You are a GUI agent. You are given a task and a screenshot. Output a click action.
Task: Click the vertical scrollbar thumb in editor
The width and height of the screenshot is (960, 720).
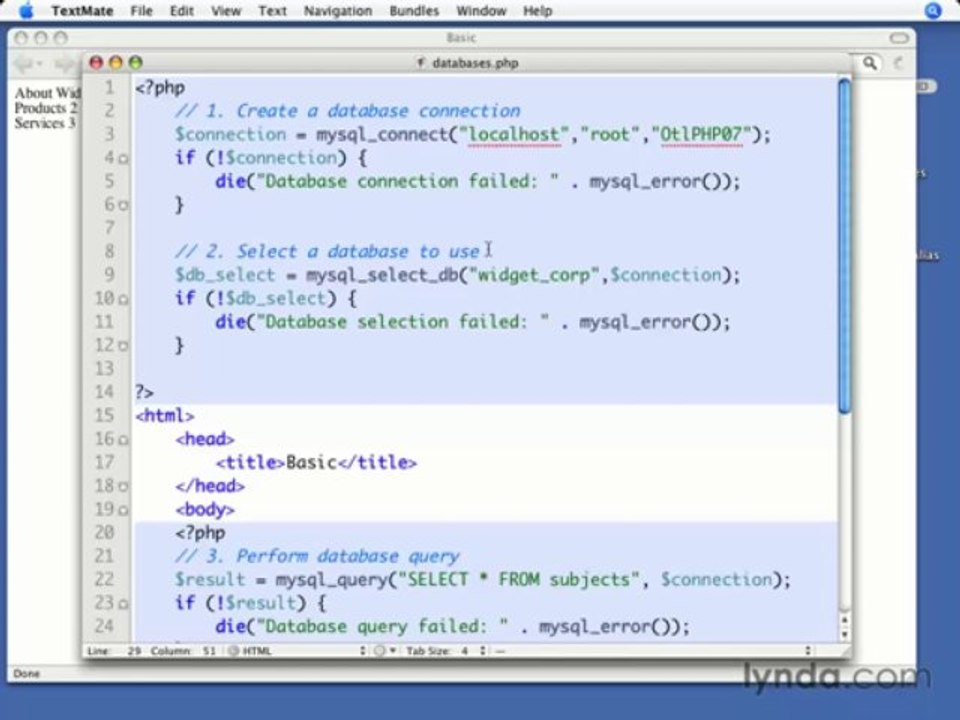point(844,247)
